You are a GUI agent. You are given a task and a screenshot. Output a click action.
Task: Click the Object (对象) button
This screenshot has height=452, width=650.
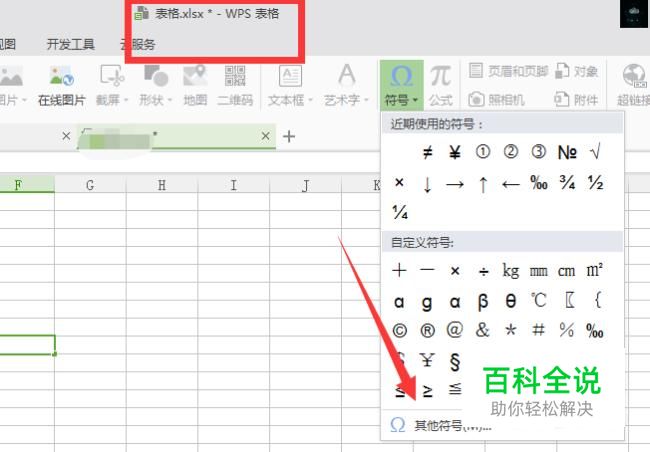577,71
